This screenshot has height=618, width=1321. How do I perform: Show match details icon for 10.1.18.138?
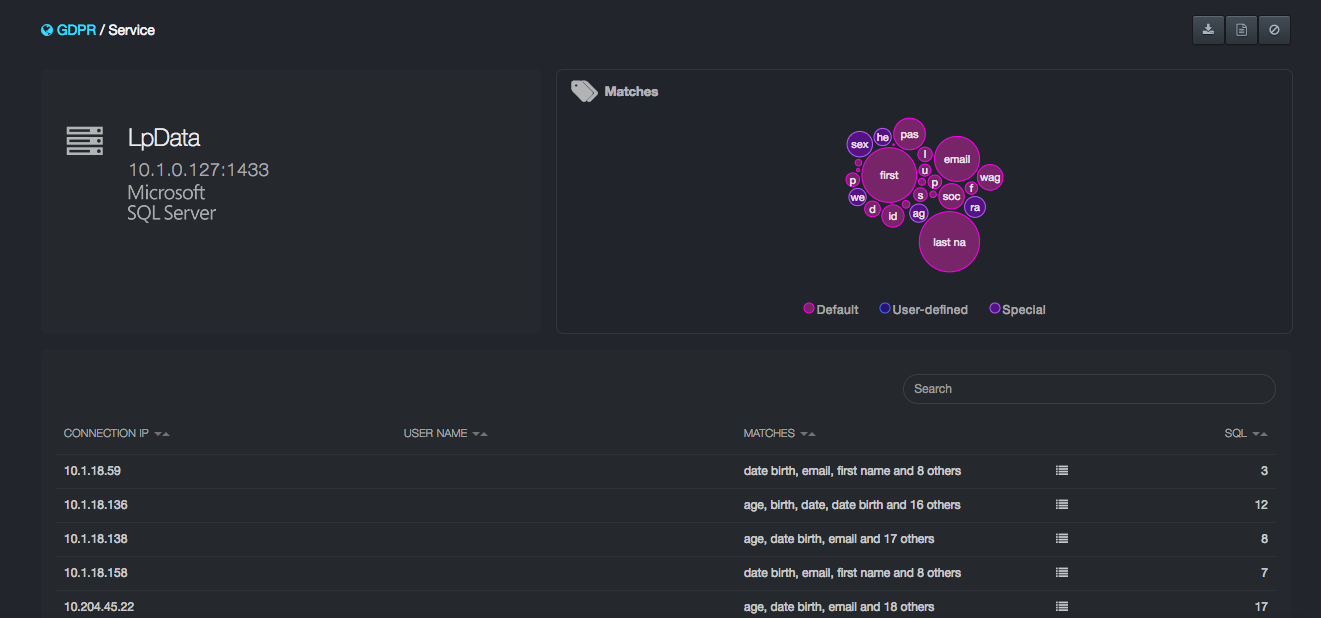pos(1062,538)
